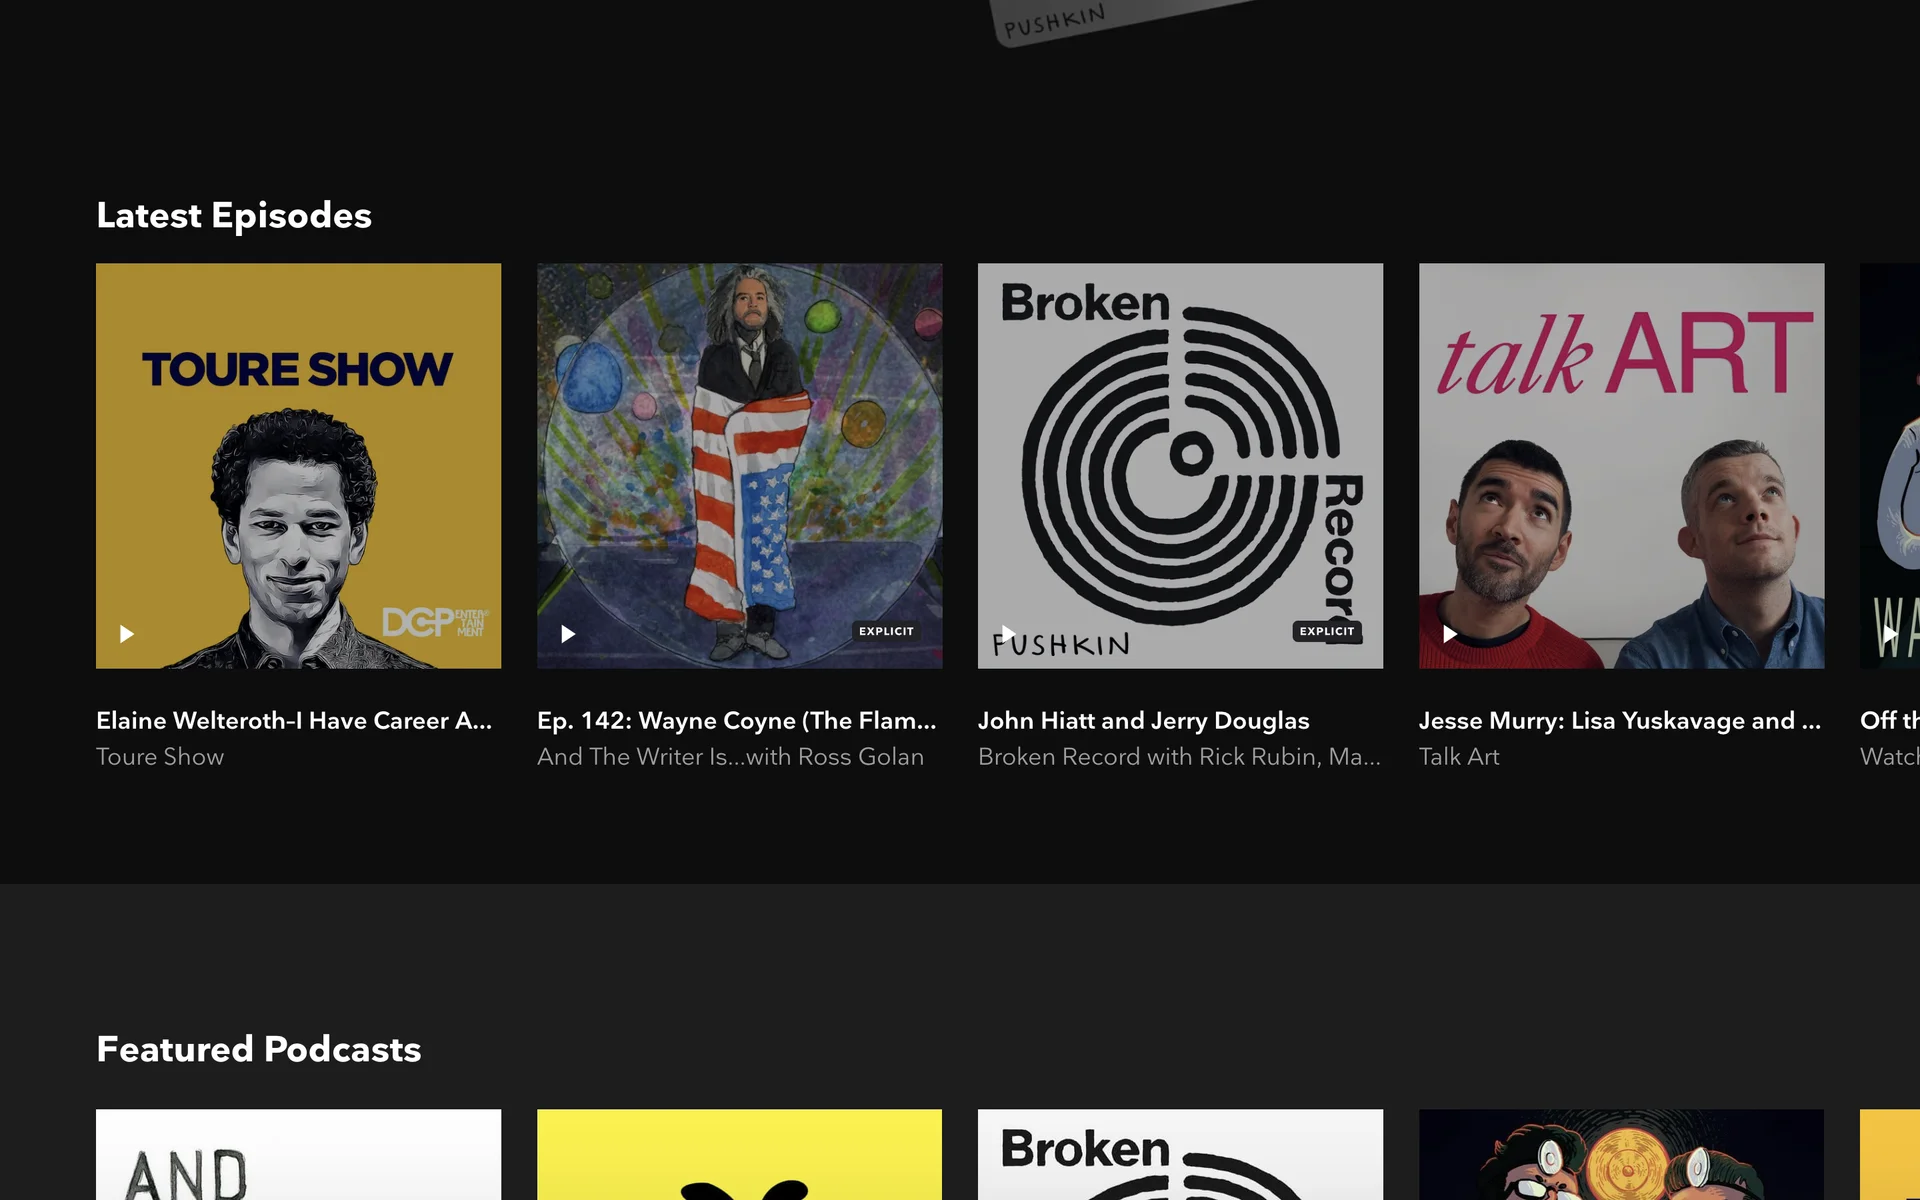This screenshot has height=1200, width=1920.
Task: Play the Elaine Welteroth Toure Show episode
Action: point(127,634)
